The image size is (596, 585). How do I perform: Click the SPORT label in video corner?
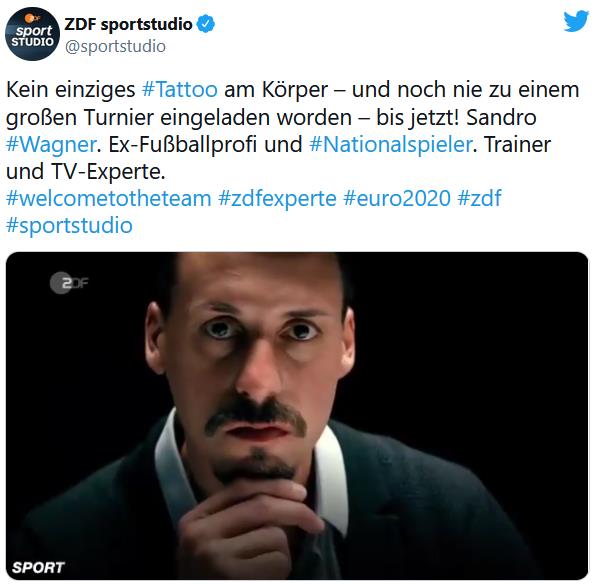38,568
